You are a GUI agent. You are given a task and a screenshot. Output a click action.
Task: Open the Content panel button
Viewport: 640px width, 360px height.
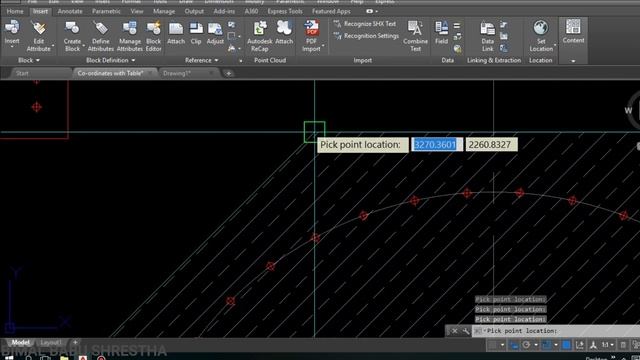573,31
